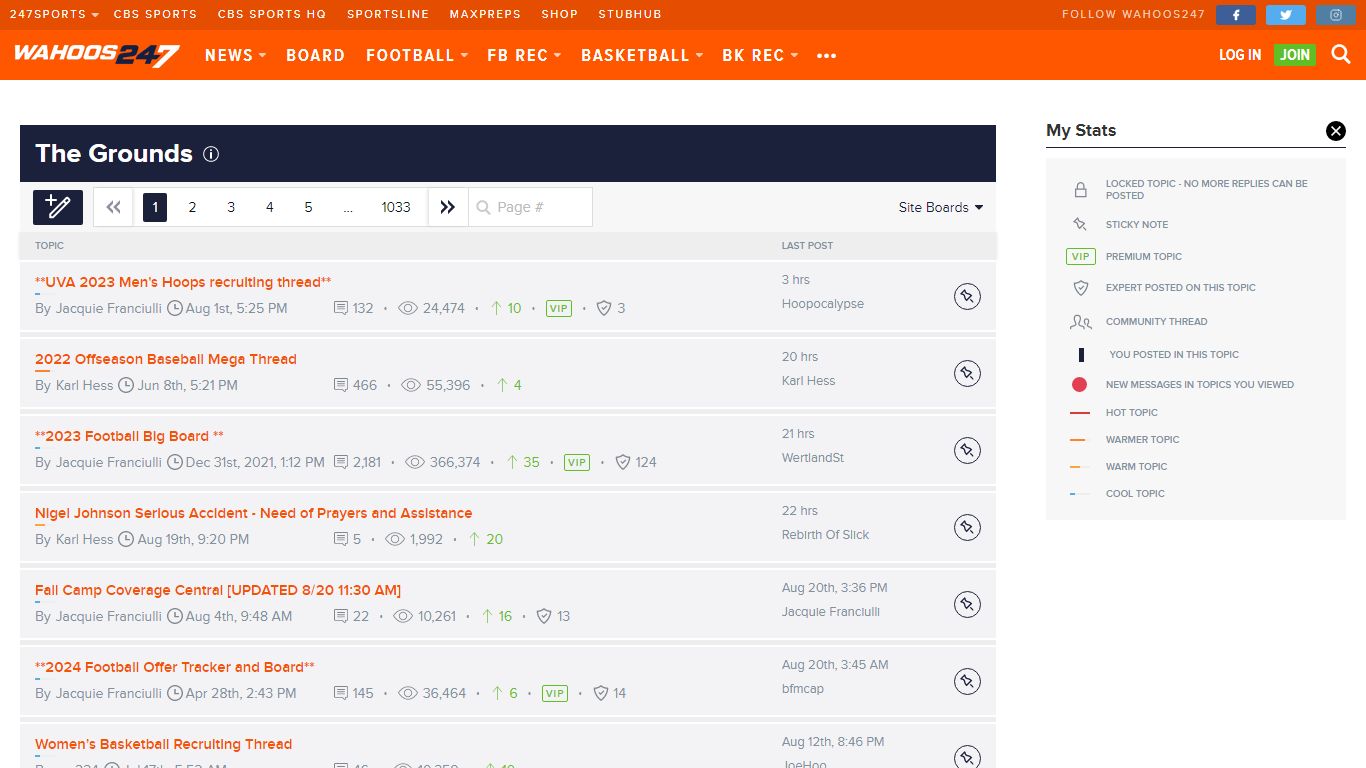This screenshot has width=1366, height=768.
Task: Open the Women's Basketball Recruiting Thread
Action: click(164, 744)
